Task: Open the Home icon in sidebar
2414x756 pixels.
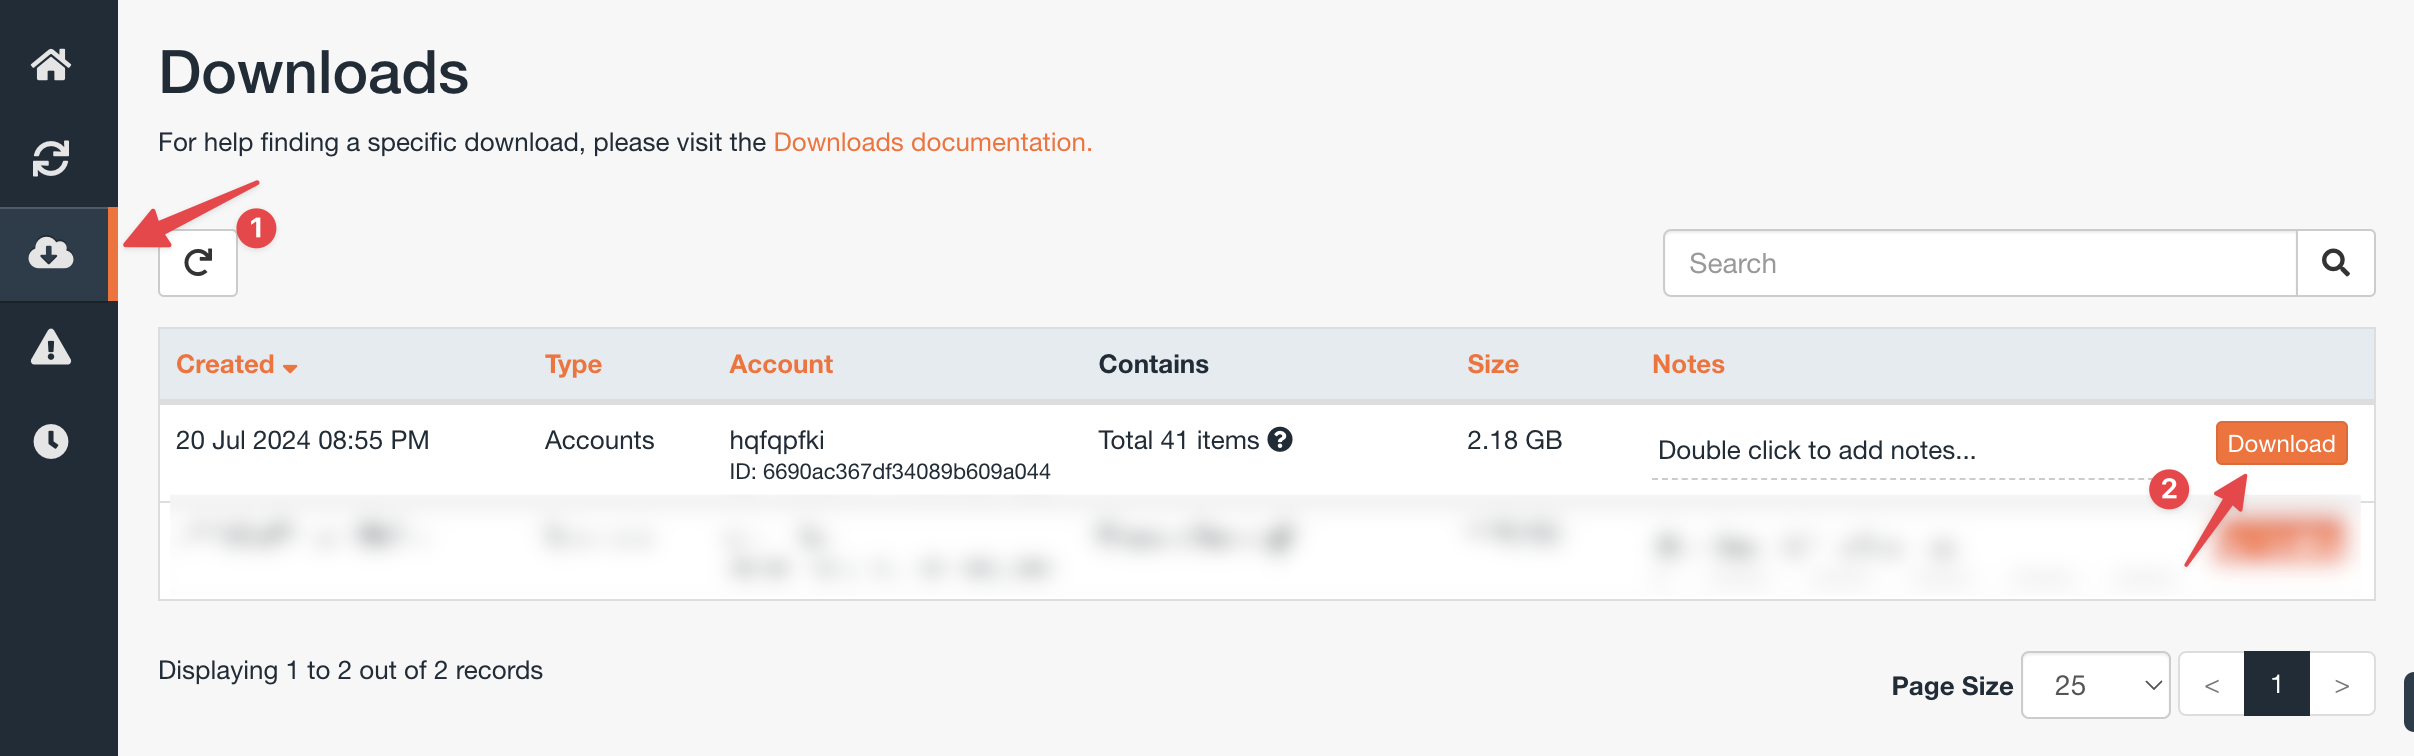Action: coord(51,65)
